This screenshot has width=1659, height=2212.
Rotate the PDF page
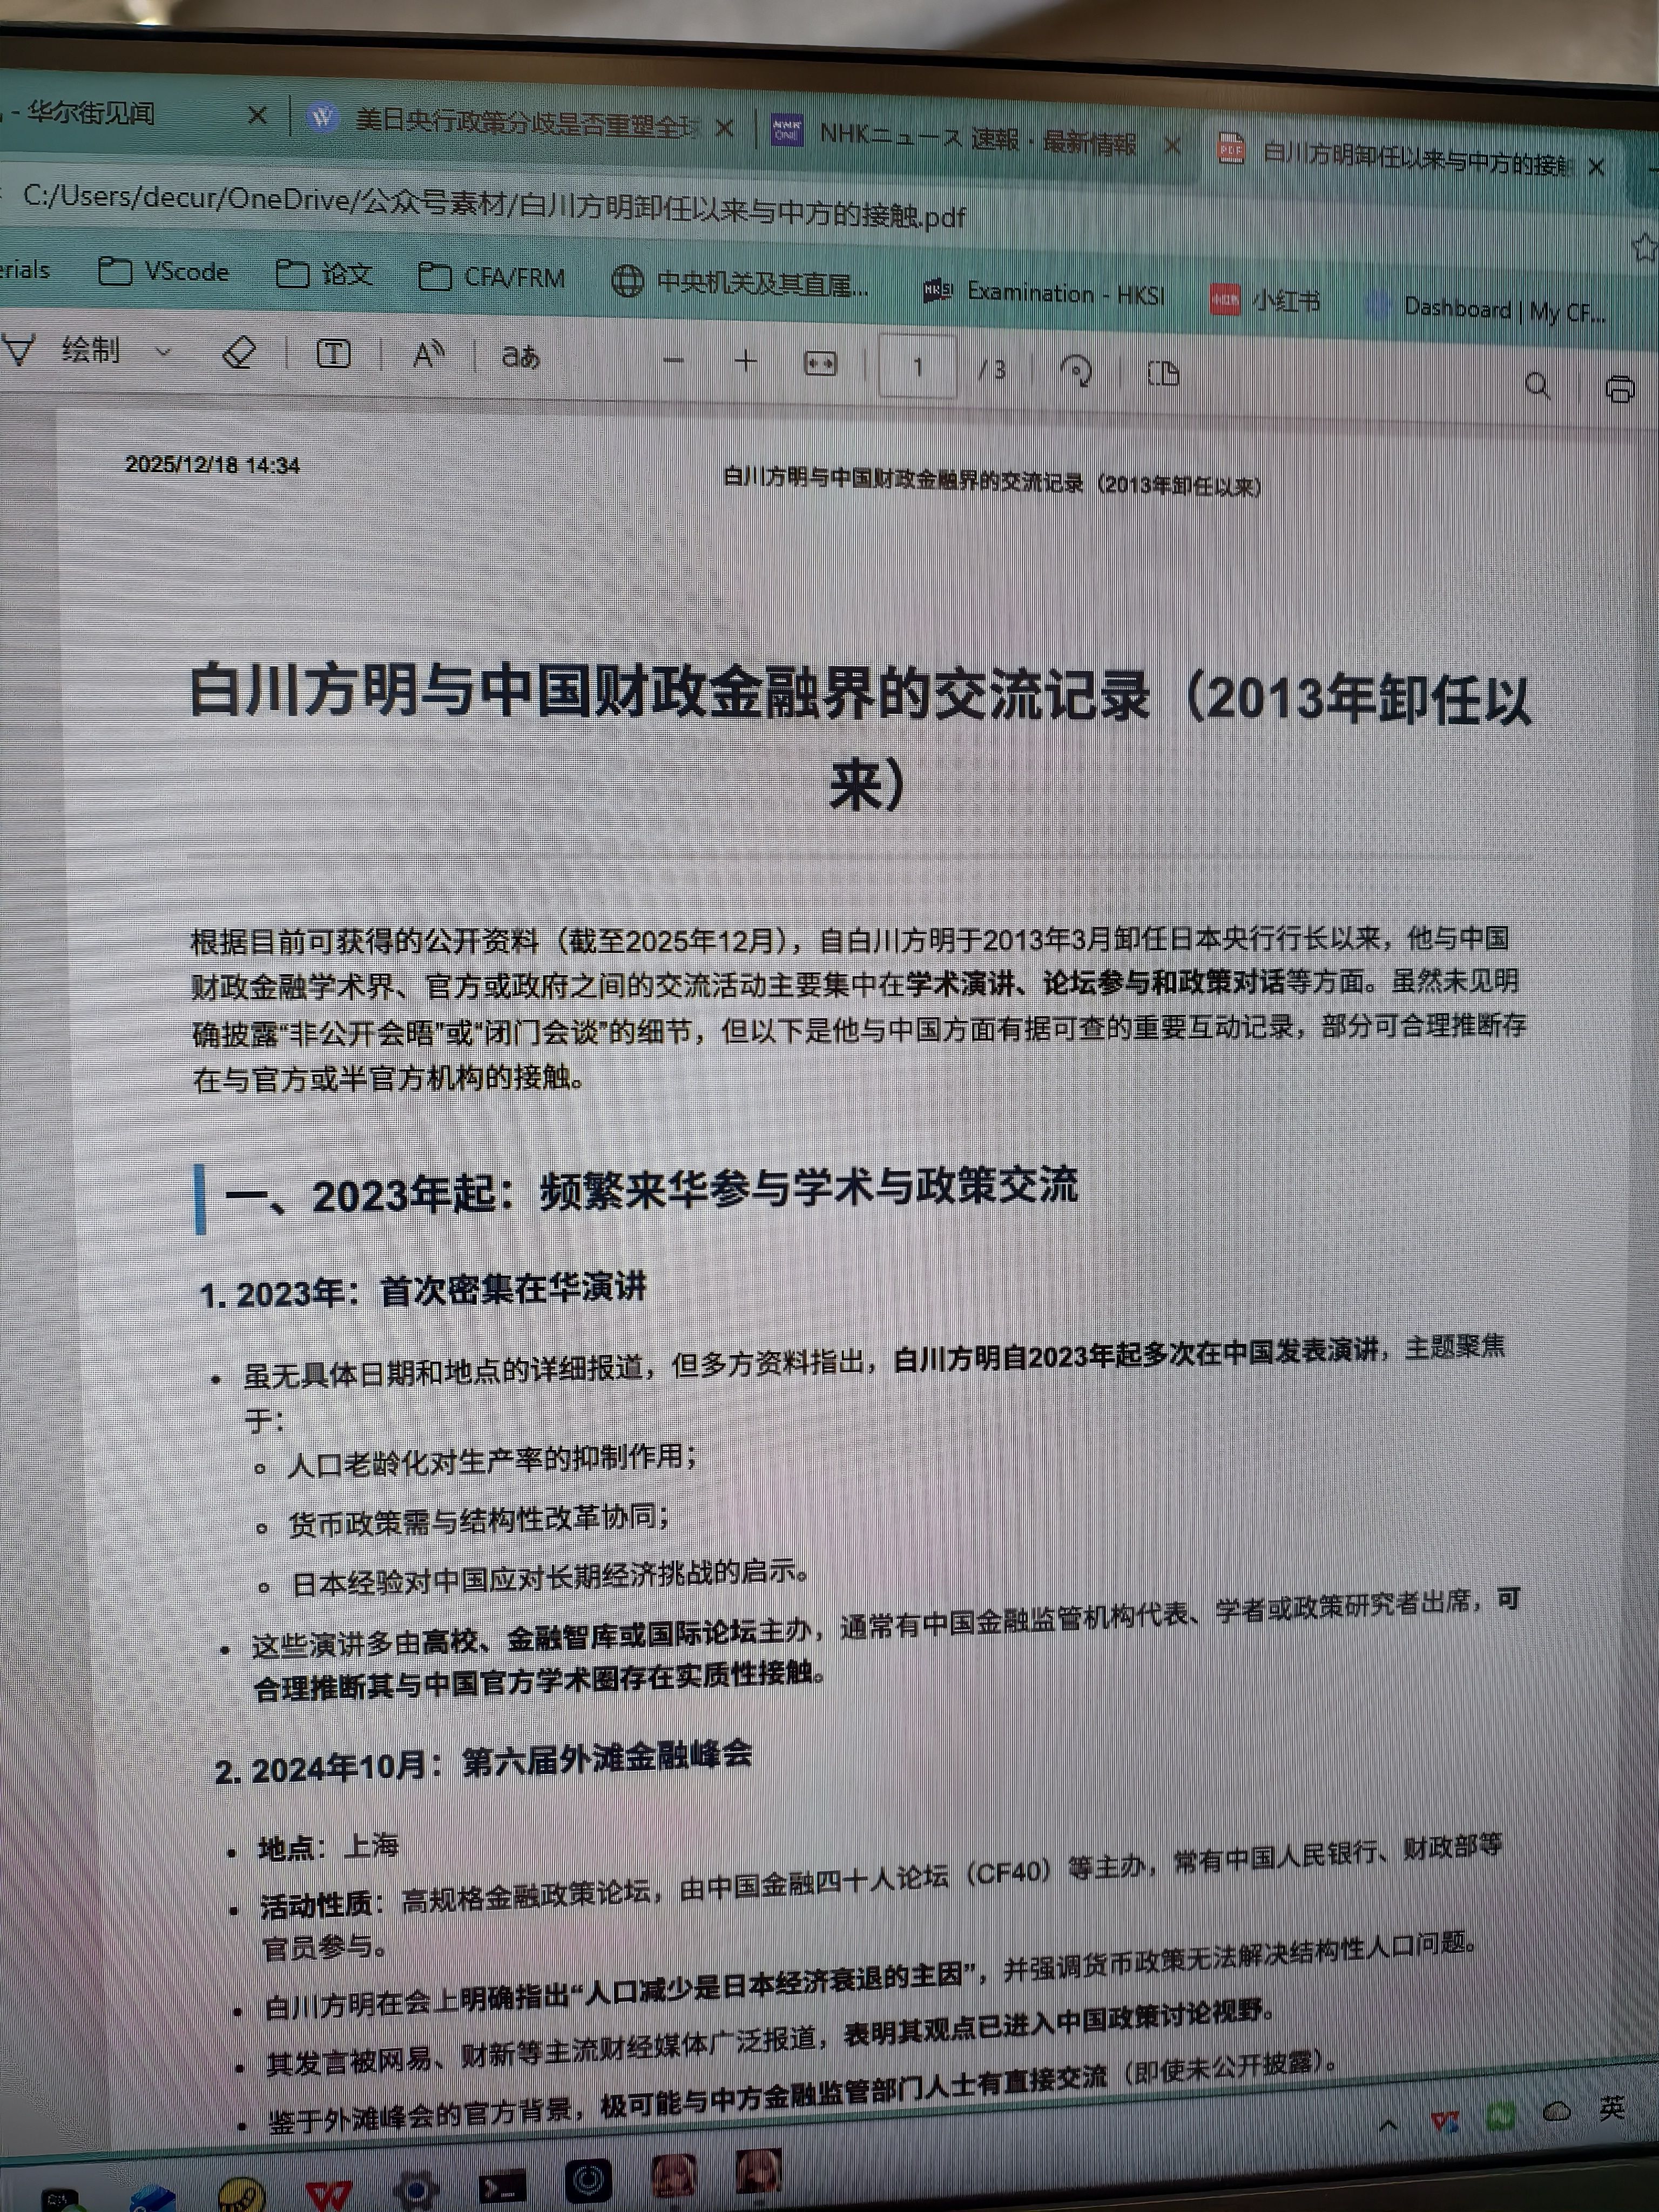1076,371
